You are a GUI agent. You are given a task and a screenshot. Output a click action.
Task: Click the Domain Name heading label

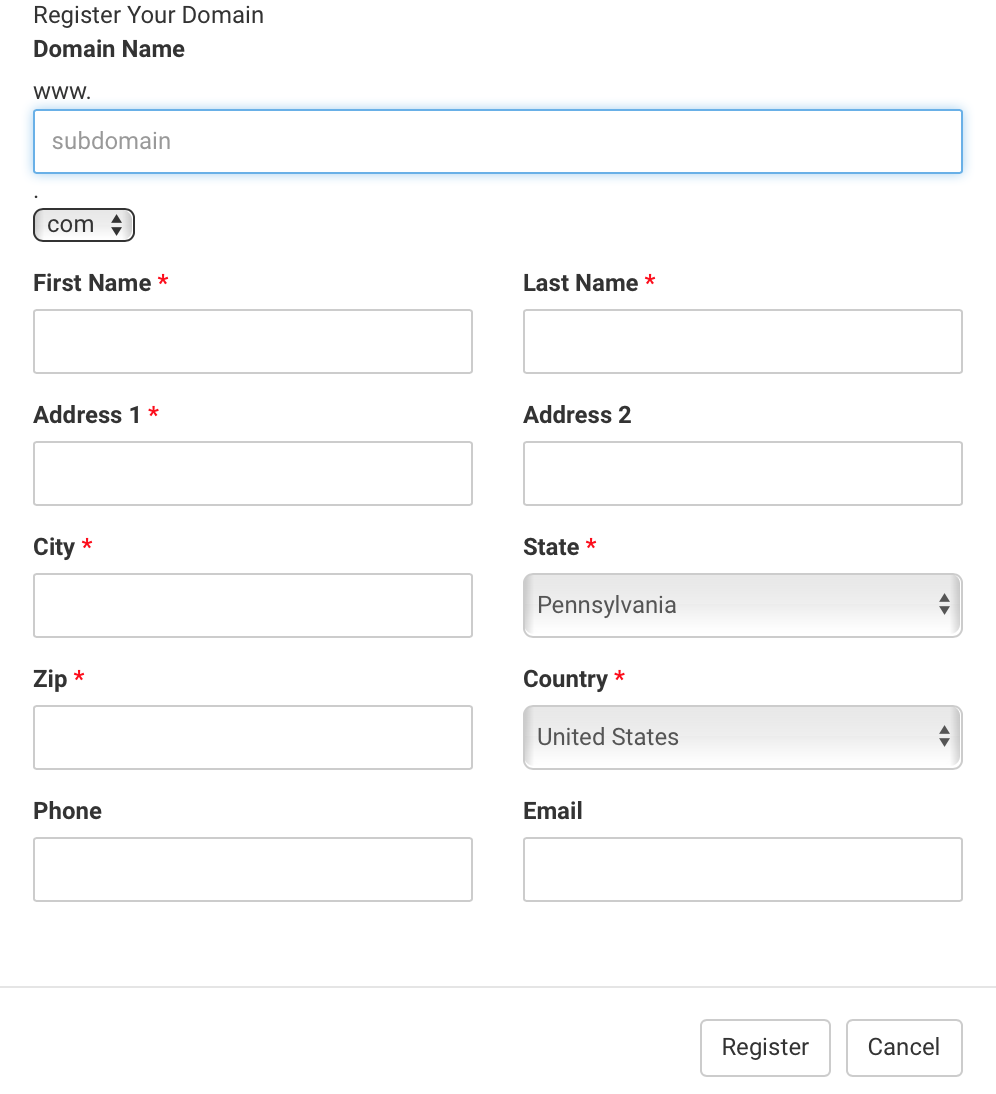coord(109,49)
